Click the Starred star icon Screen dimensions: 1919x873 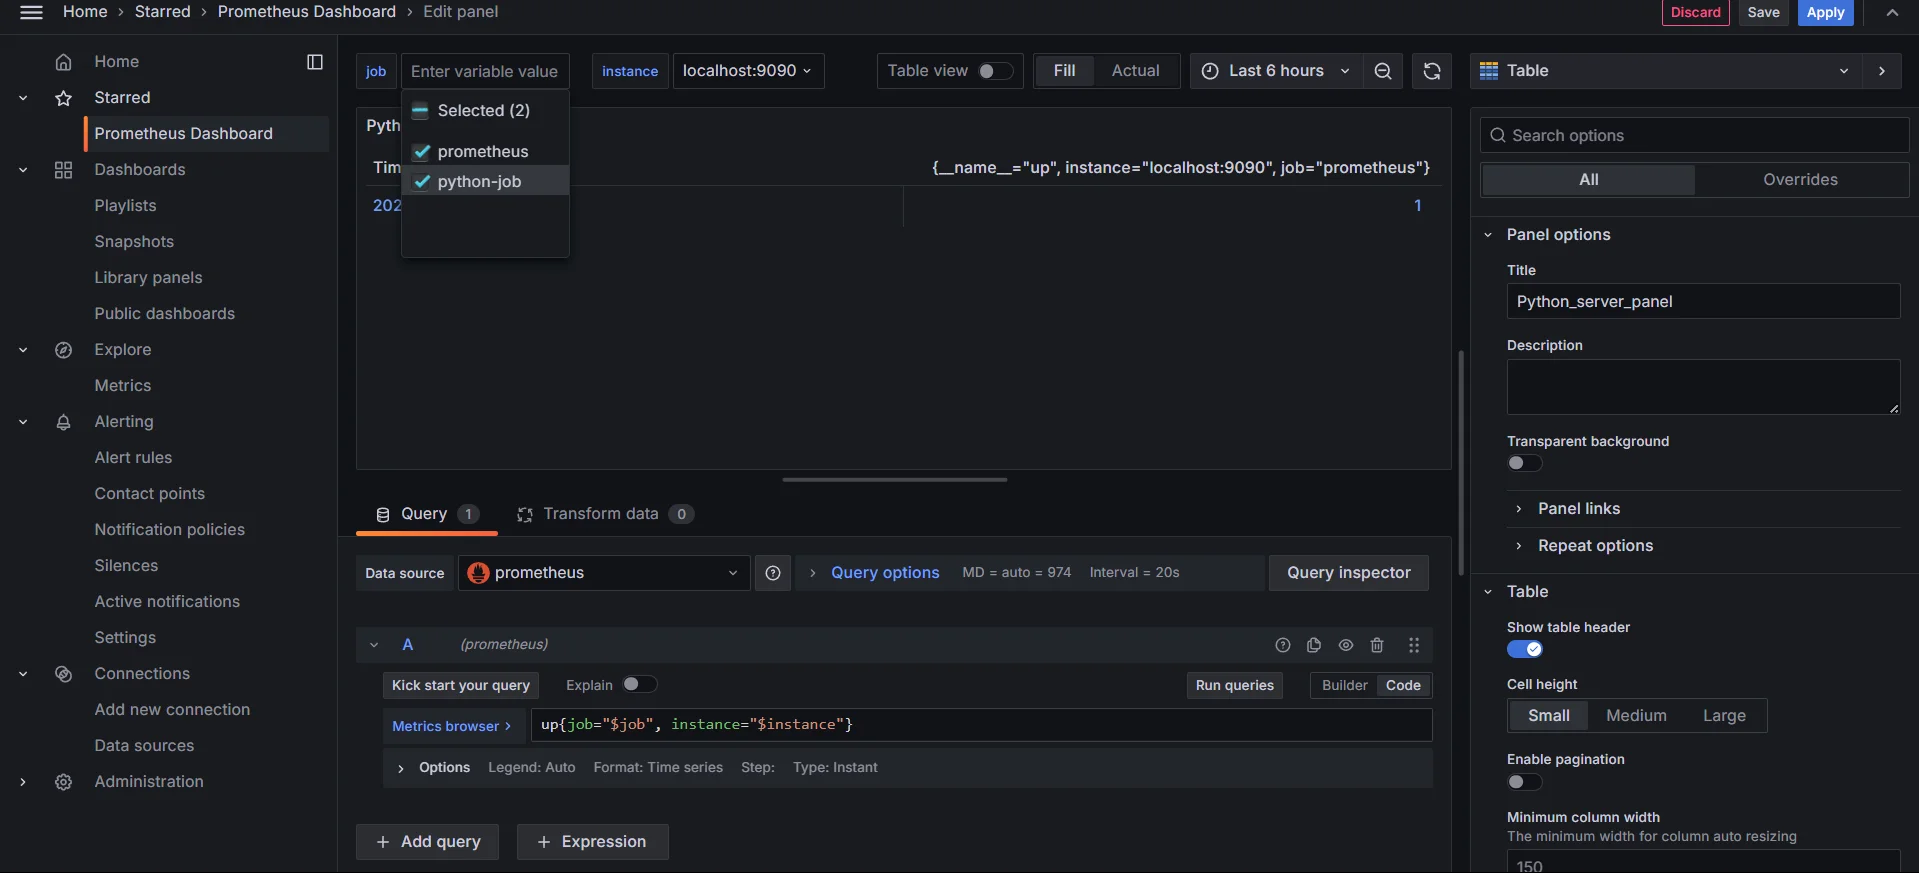(x=63, y=98)
